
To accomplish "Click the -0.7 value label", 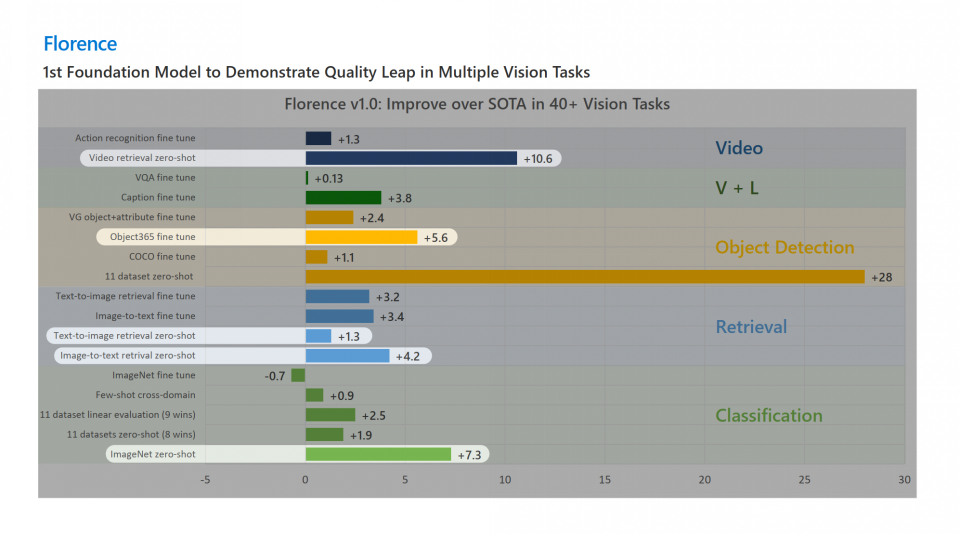I will [275, 376].
